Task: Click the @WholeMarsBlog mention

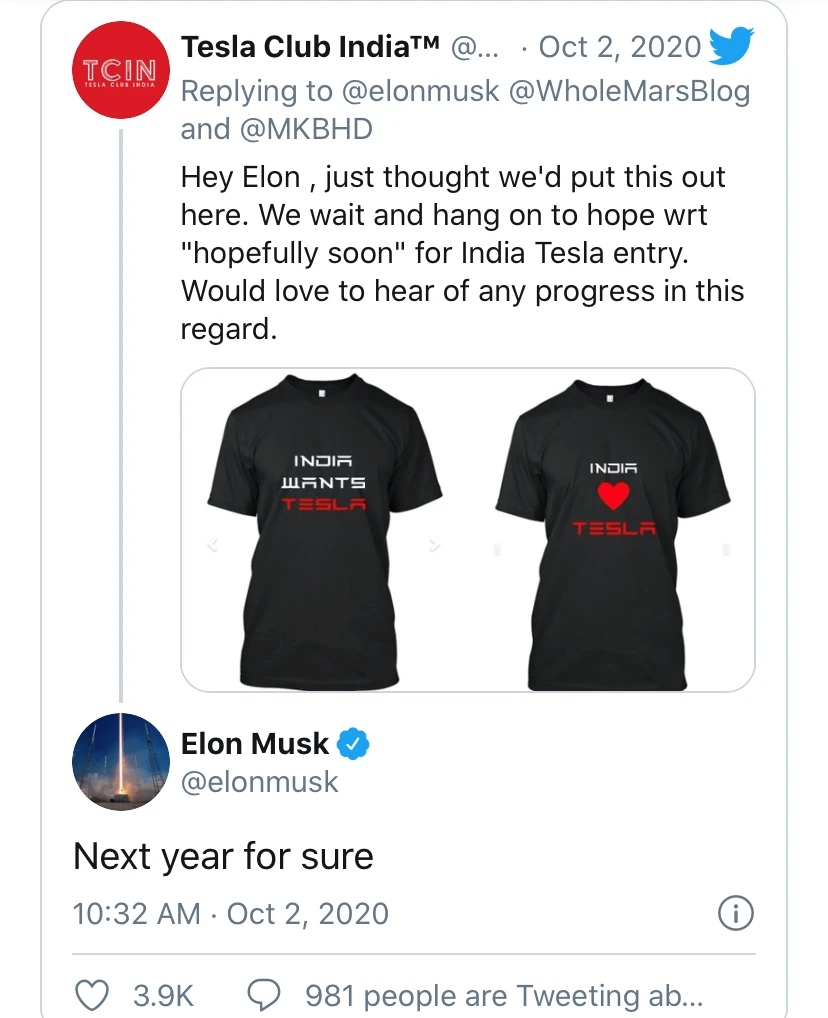Action: (x=632, y=92)
